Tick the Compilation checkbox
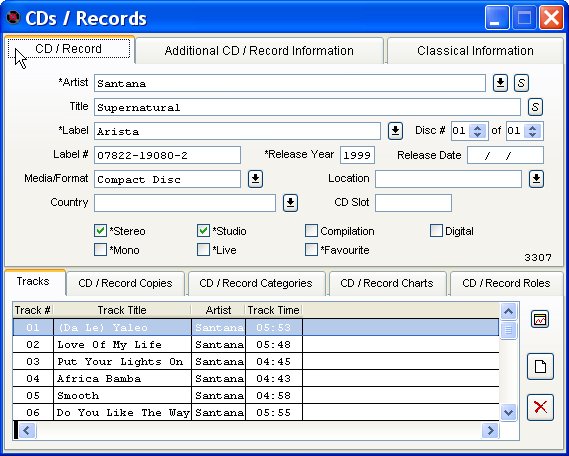The image size is (569, 456). click(x=311, y=230)
